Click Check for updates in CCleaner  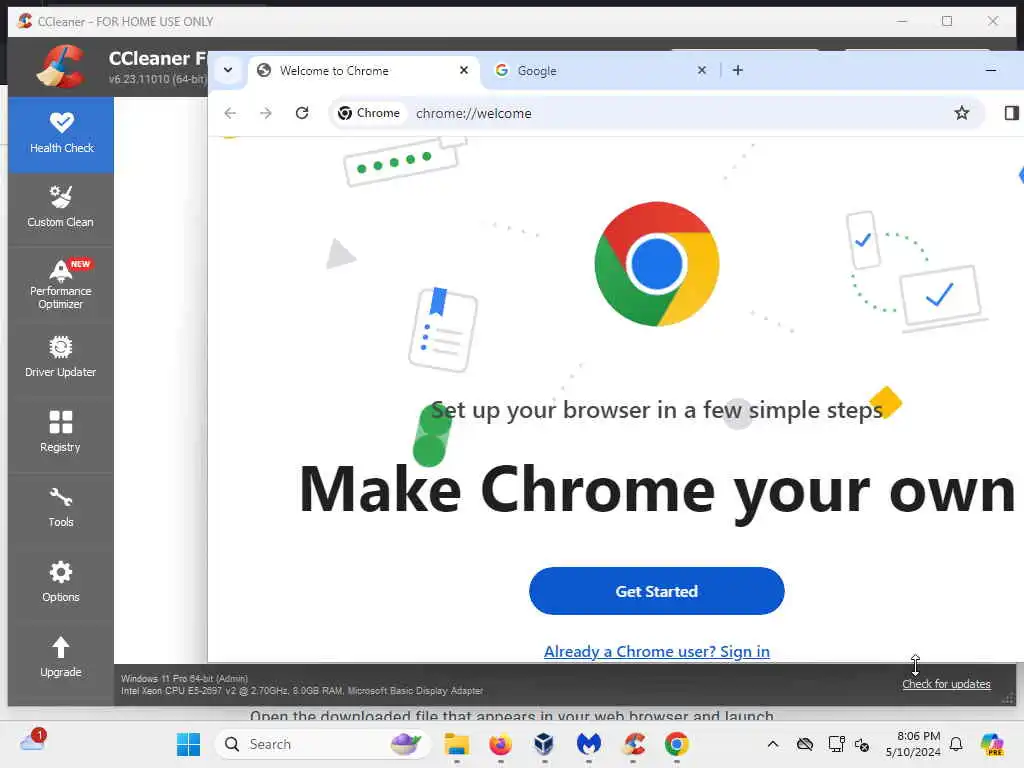coord(946,684)
